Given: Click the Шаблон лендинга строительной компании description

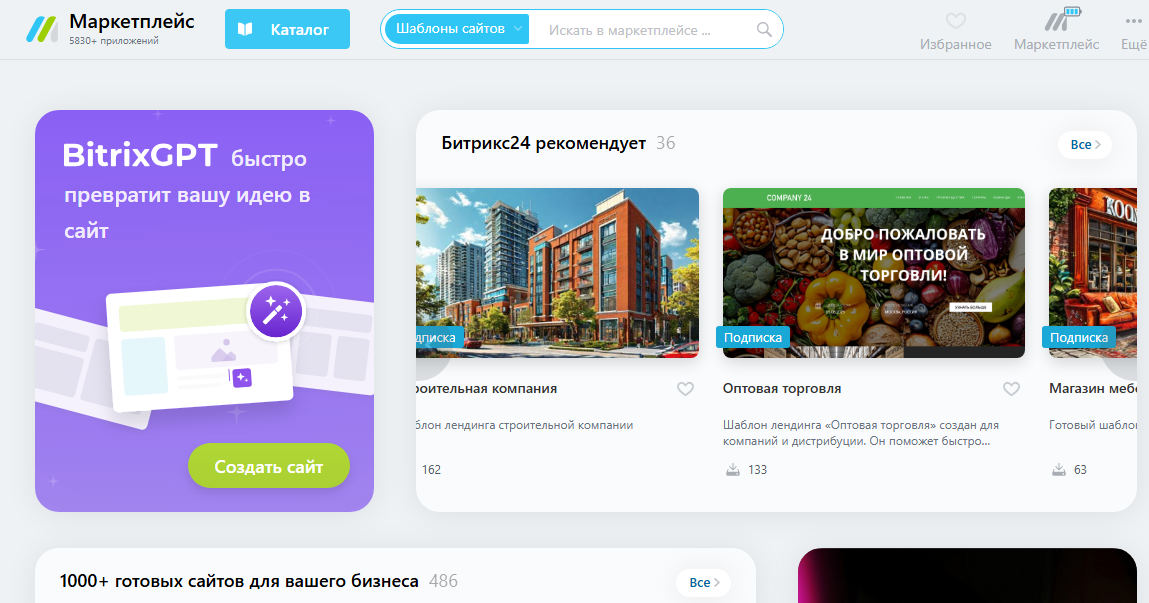Looking at the screenshot, I should click(525, 425).
